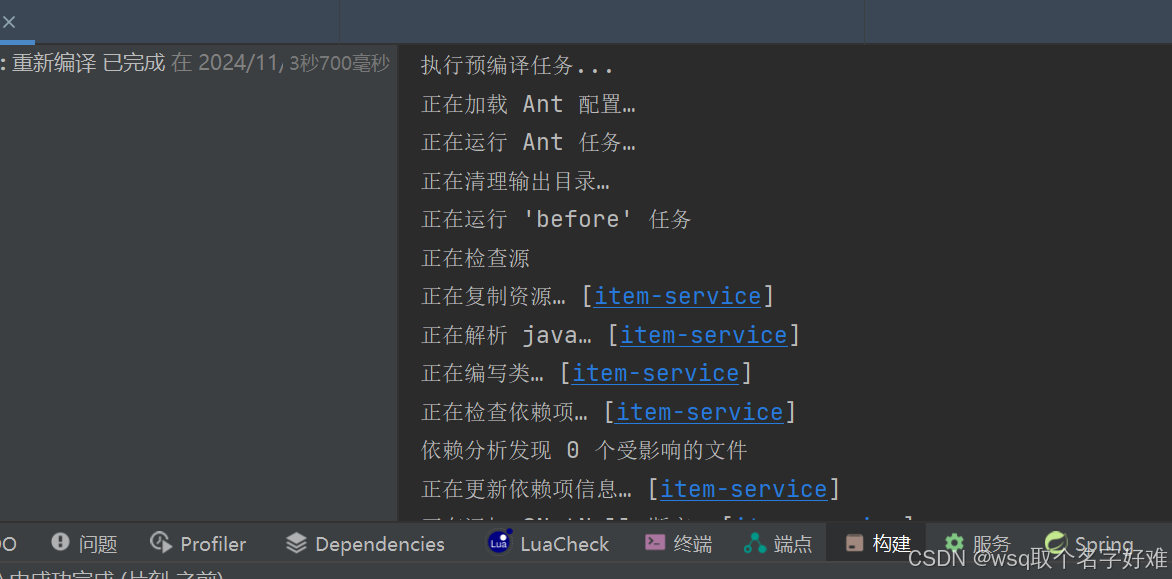Open item-service link on the 检查依赖项 line

point(699,411)
